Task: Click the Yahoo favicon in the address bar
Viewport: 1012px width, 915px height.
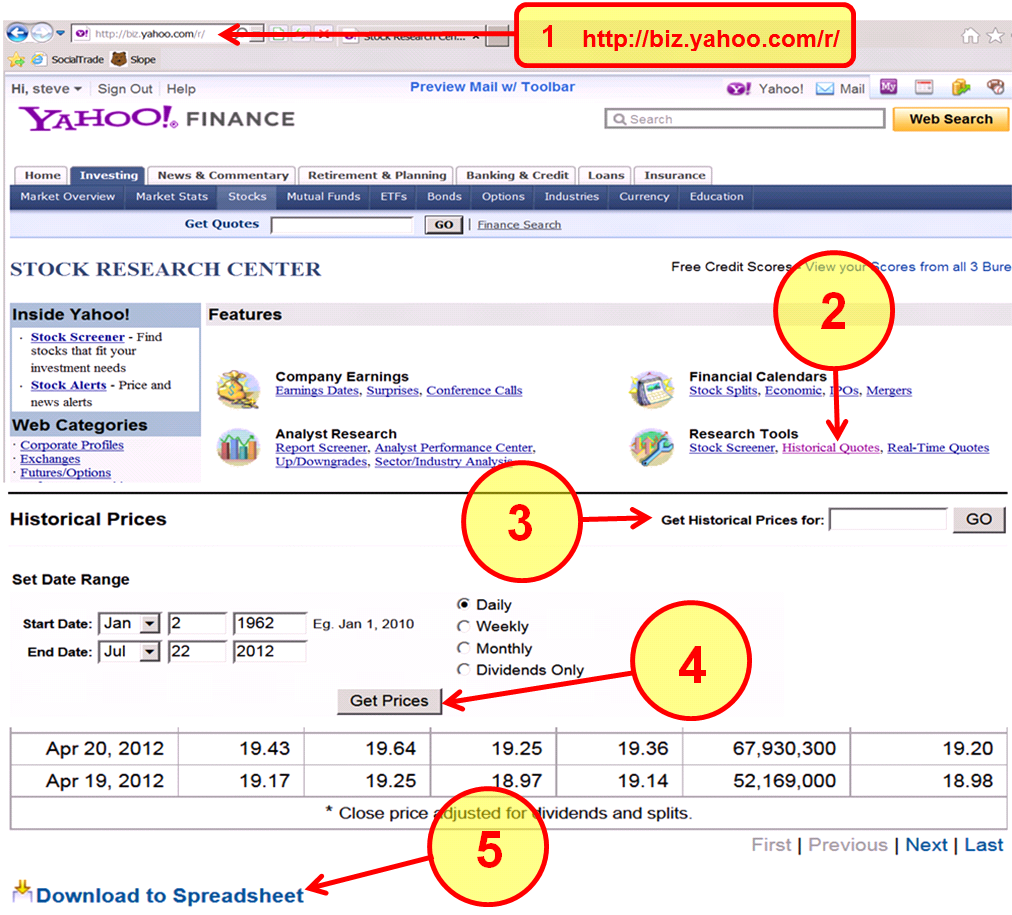Action: coord(82,34)
